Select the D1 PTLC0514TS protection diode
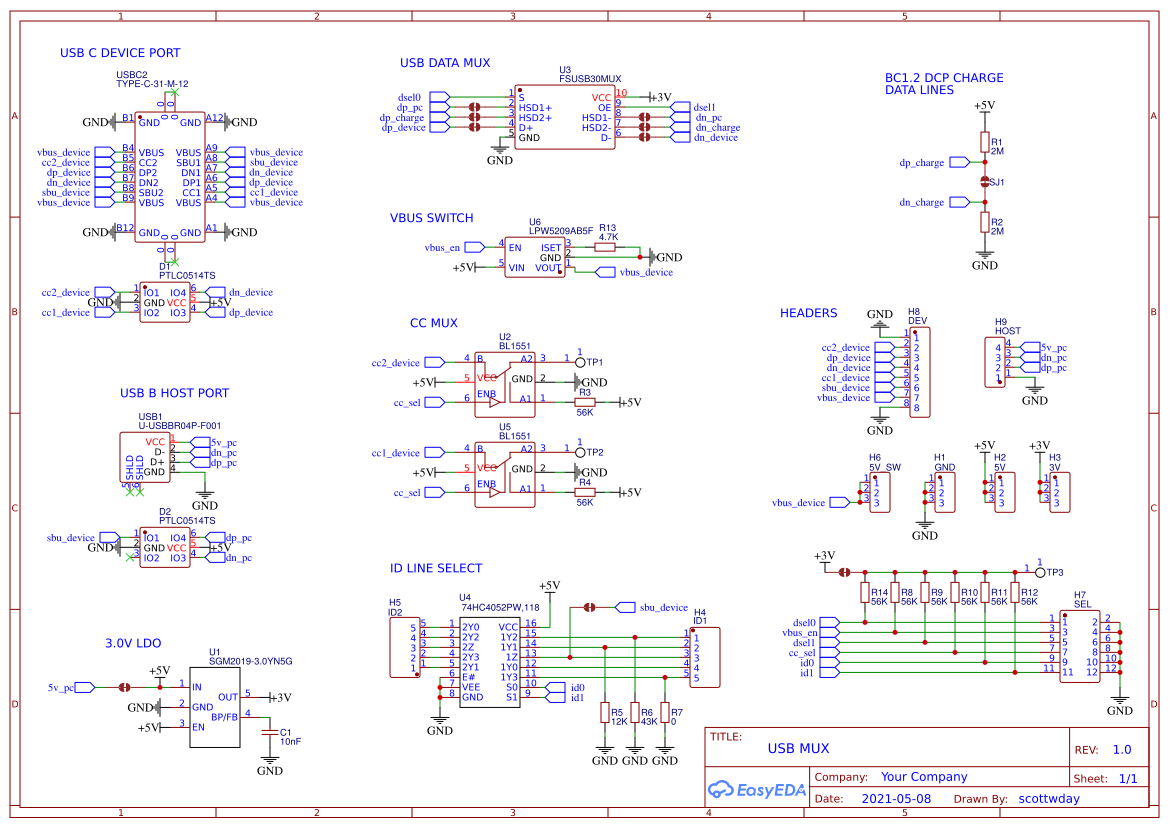 [x=165, y=303]
